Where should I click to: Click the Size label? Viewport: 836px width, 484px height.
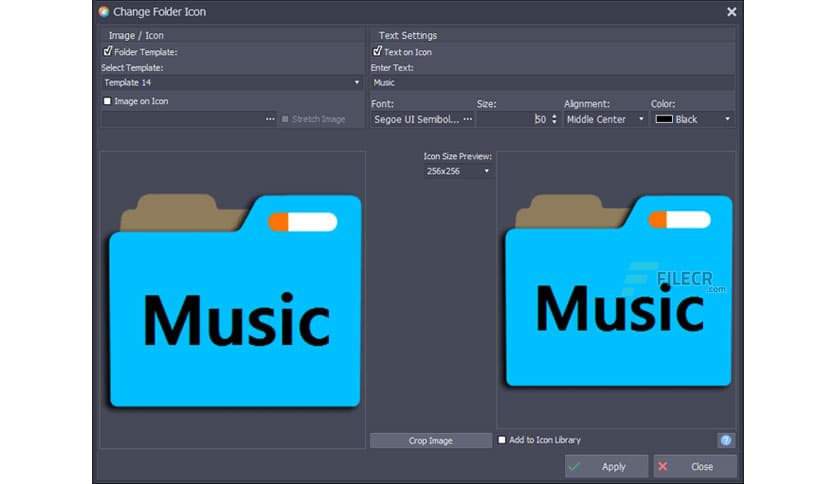[x=486, y=104]
